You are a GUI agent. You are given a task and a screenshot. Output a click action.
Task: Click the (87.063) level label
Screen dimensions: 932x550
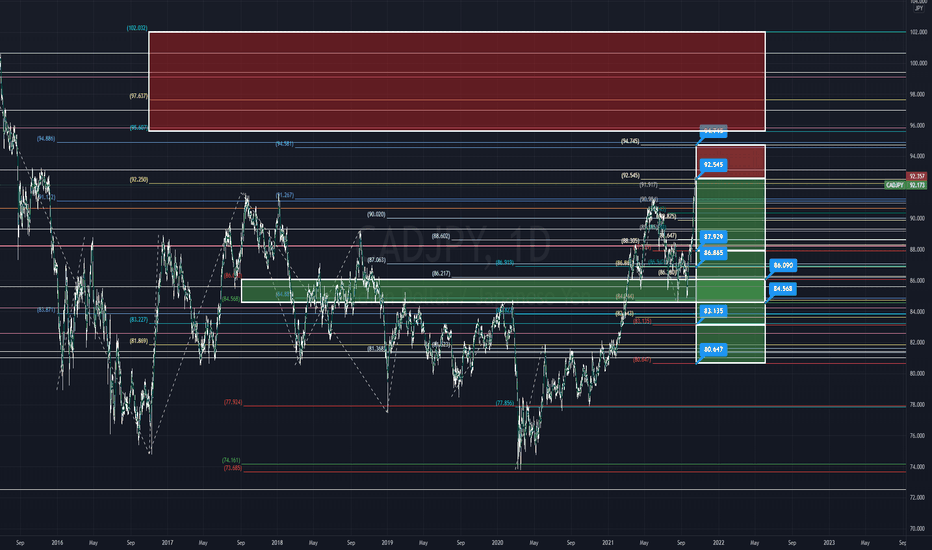pos(376,260)
